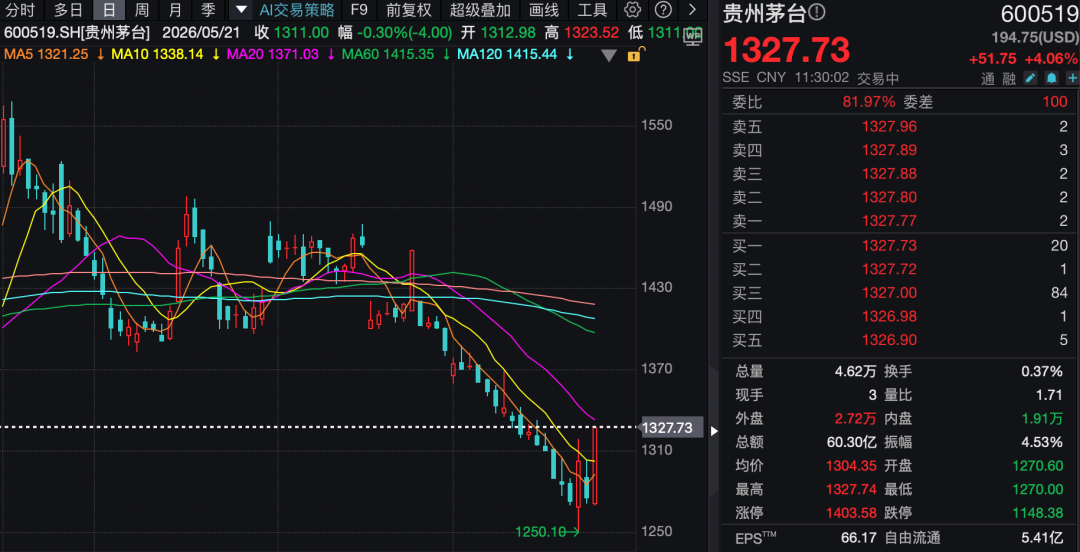Select the 买一 bid row at 1327.73

pos(900,245)
